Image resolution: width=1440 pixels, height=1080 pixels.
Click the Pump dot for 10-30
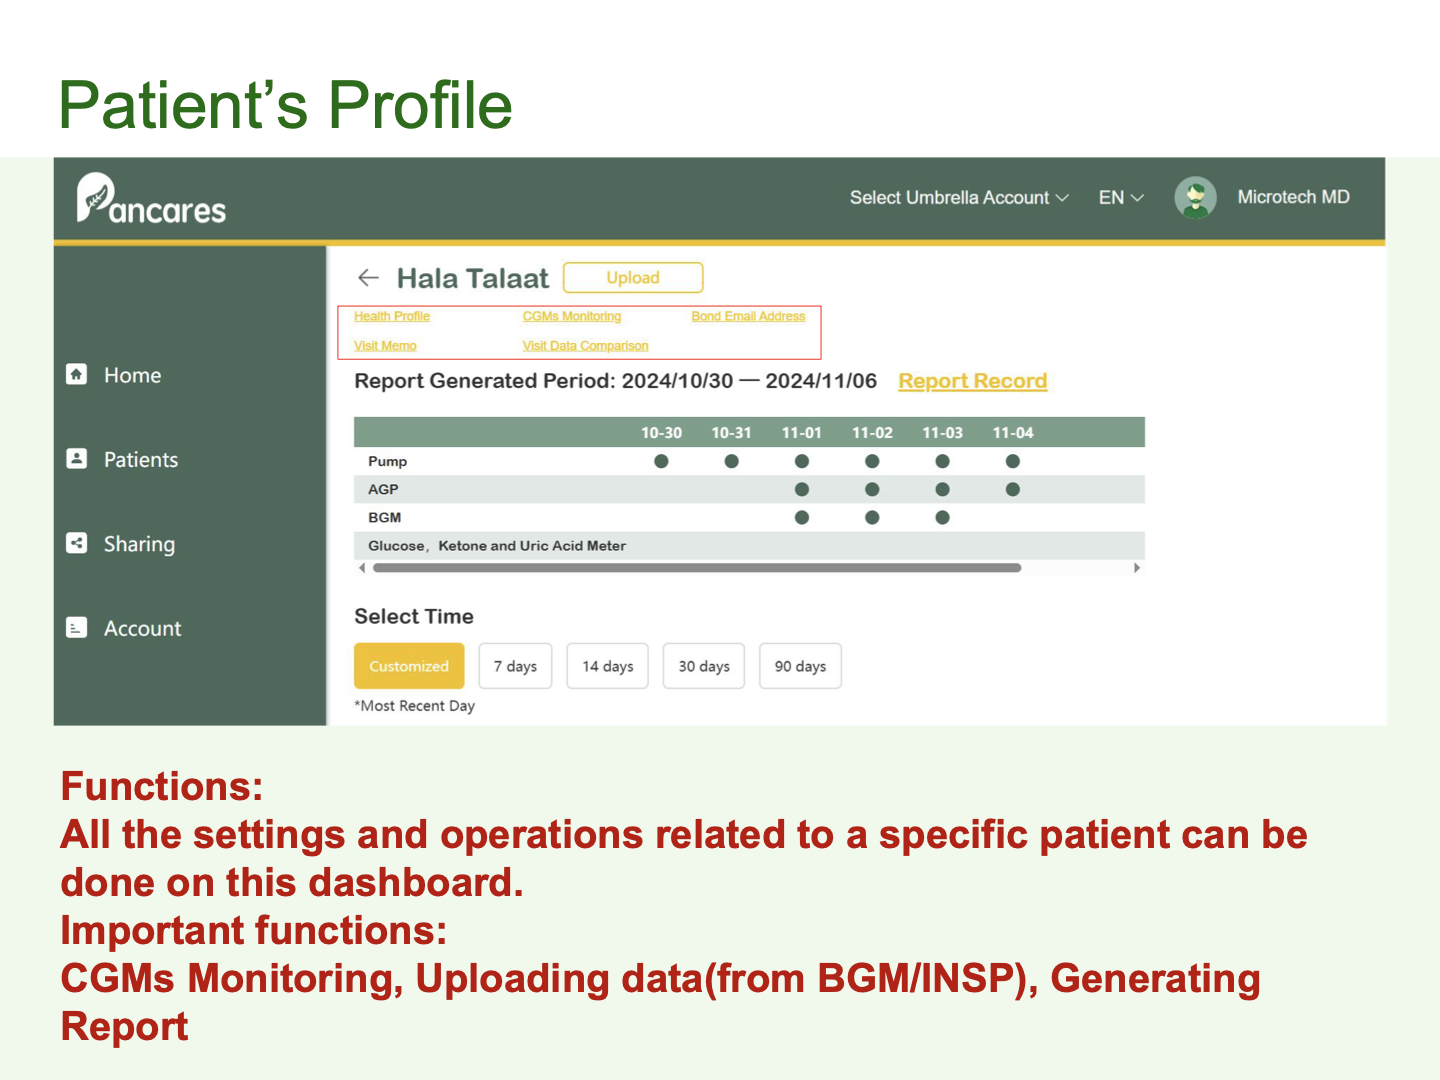661,461
